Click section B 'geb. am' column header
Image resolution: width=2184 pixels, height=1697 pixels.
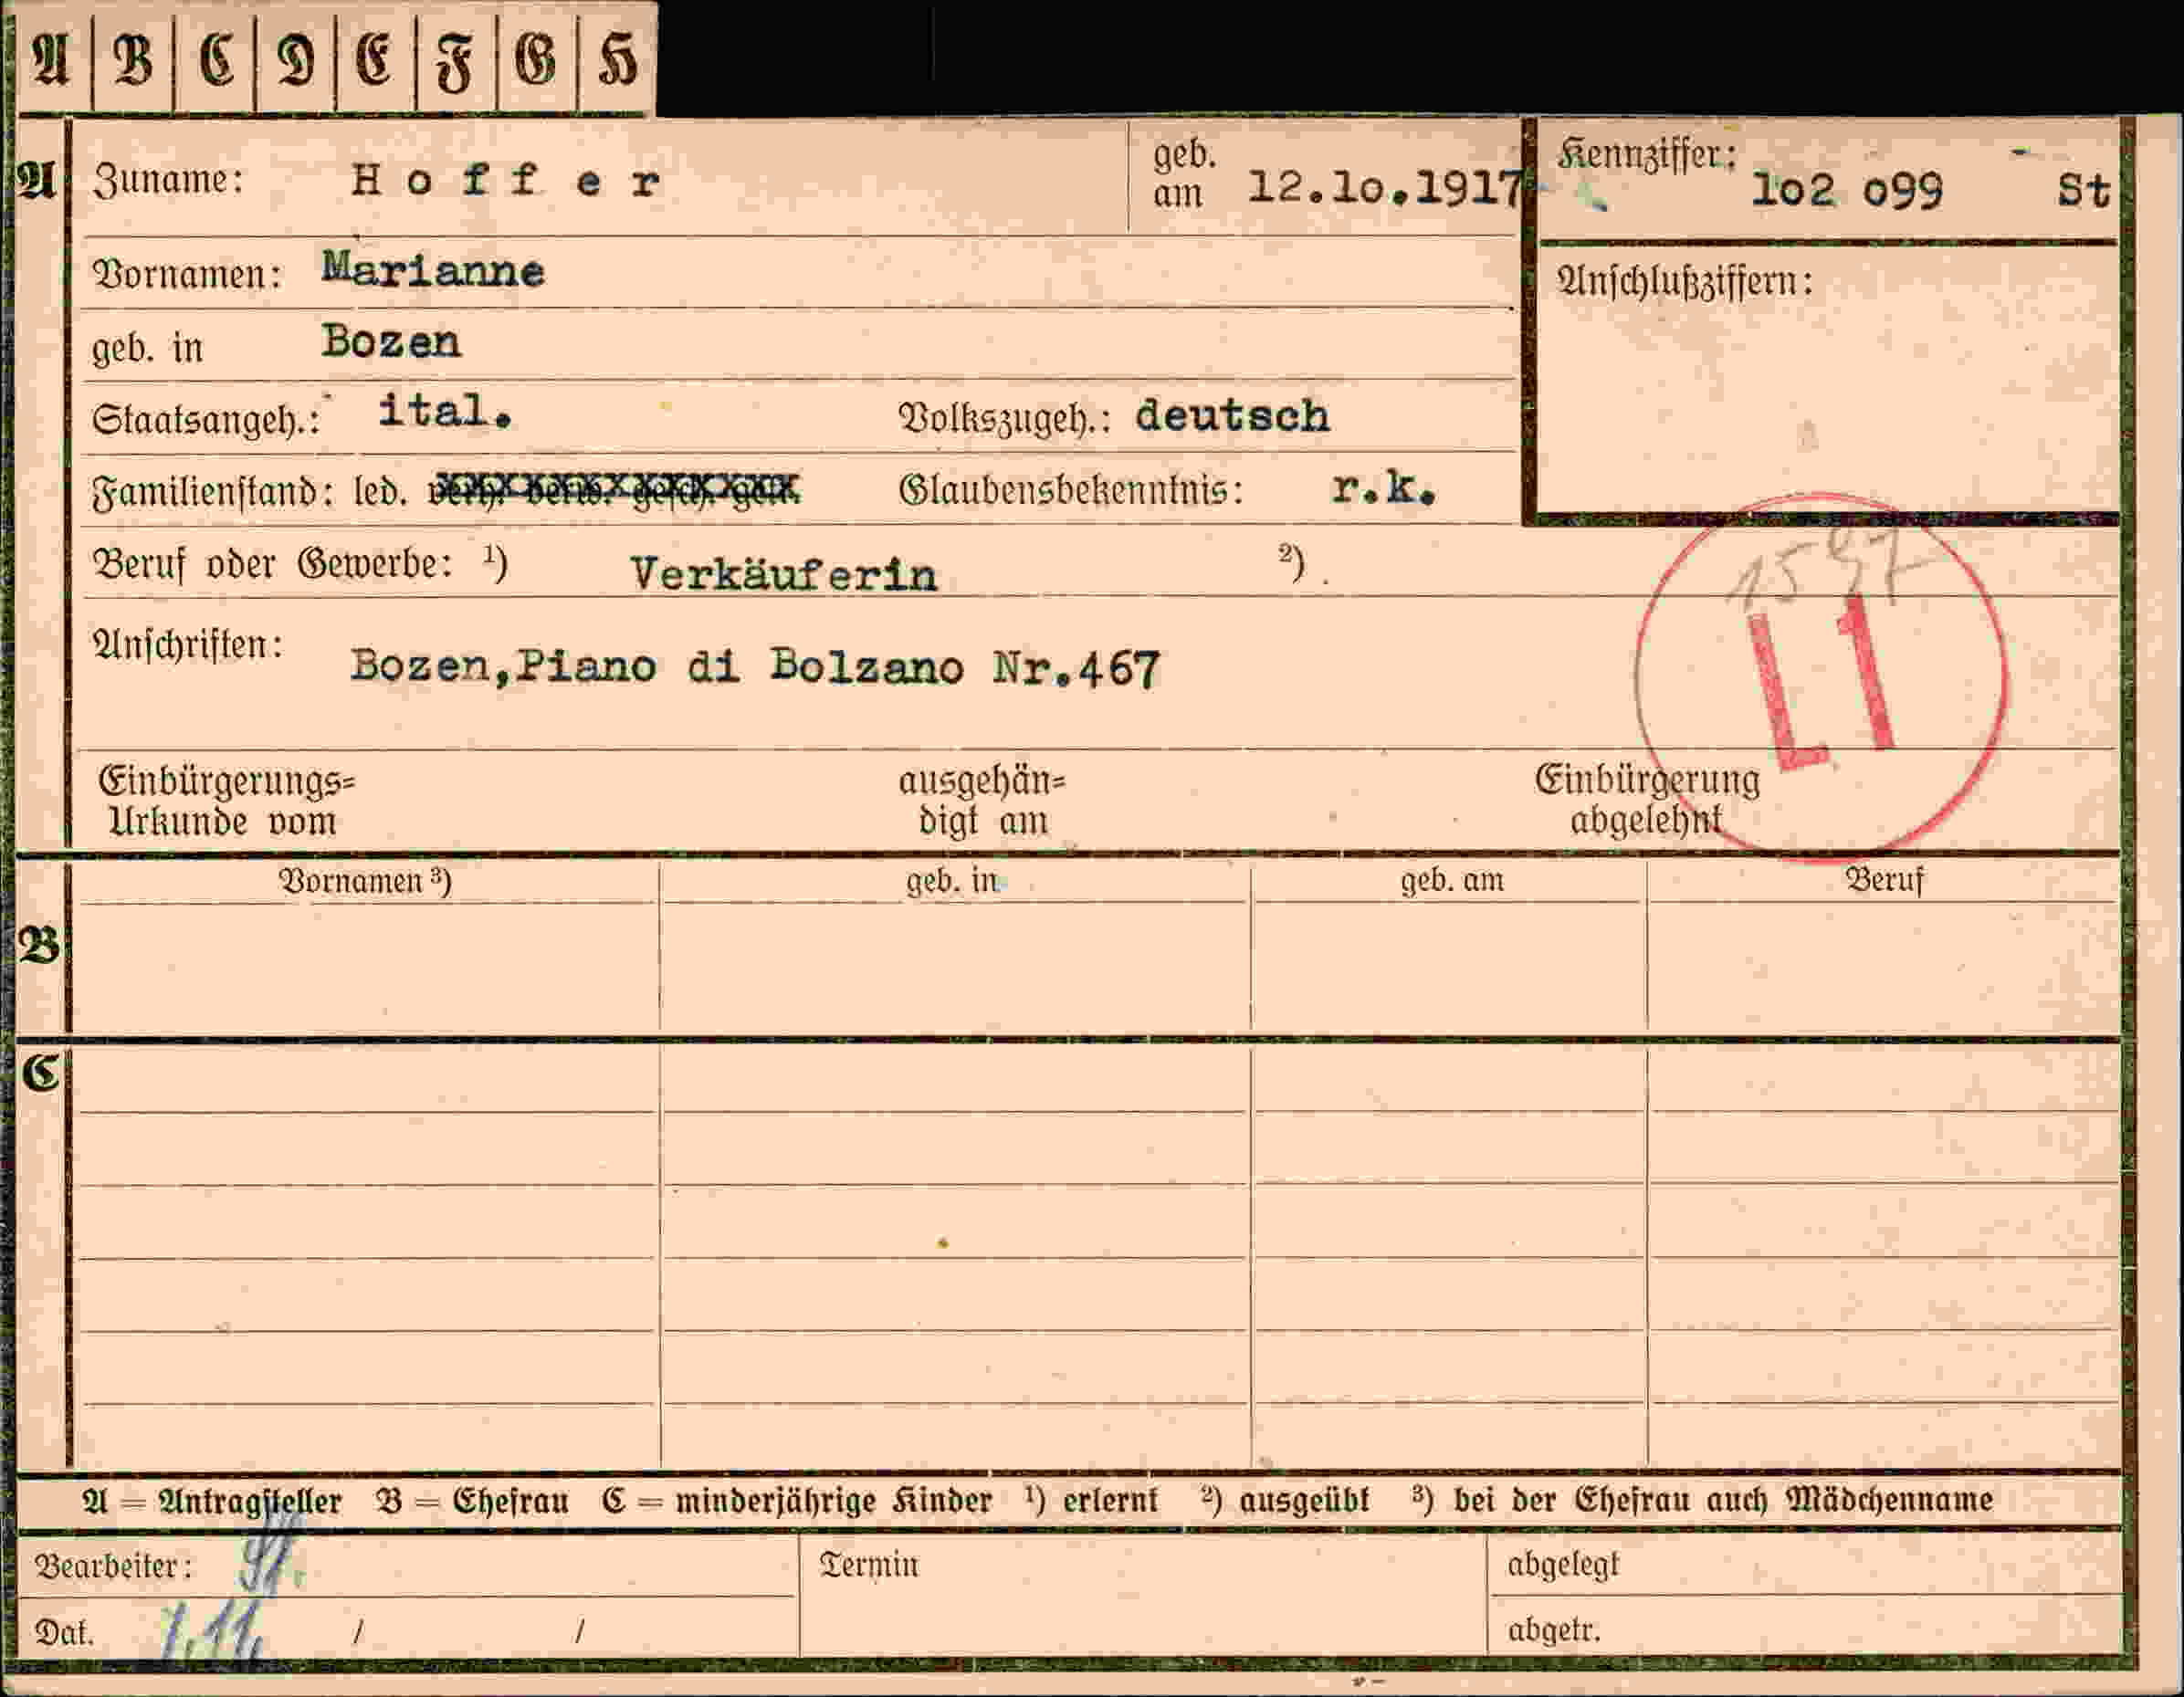pyautogui.click(x=1451, y=881)
